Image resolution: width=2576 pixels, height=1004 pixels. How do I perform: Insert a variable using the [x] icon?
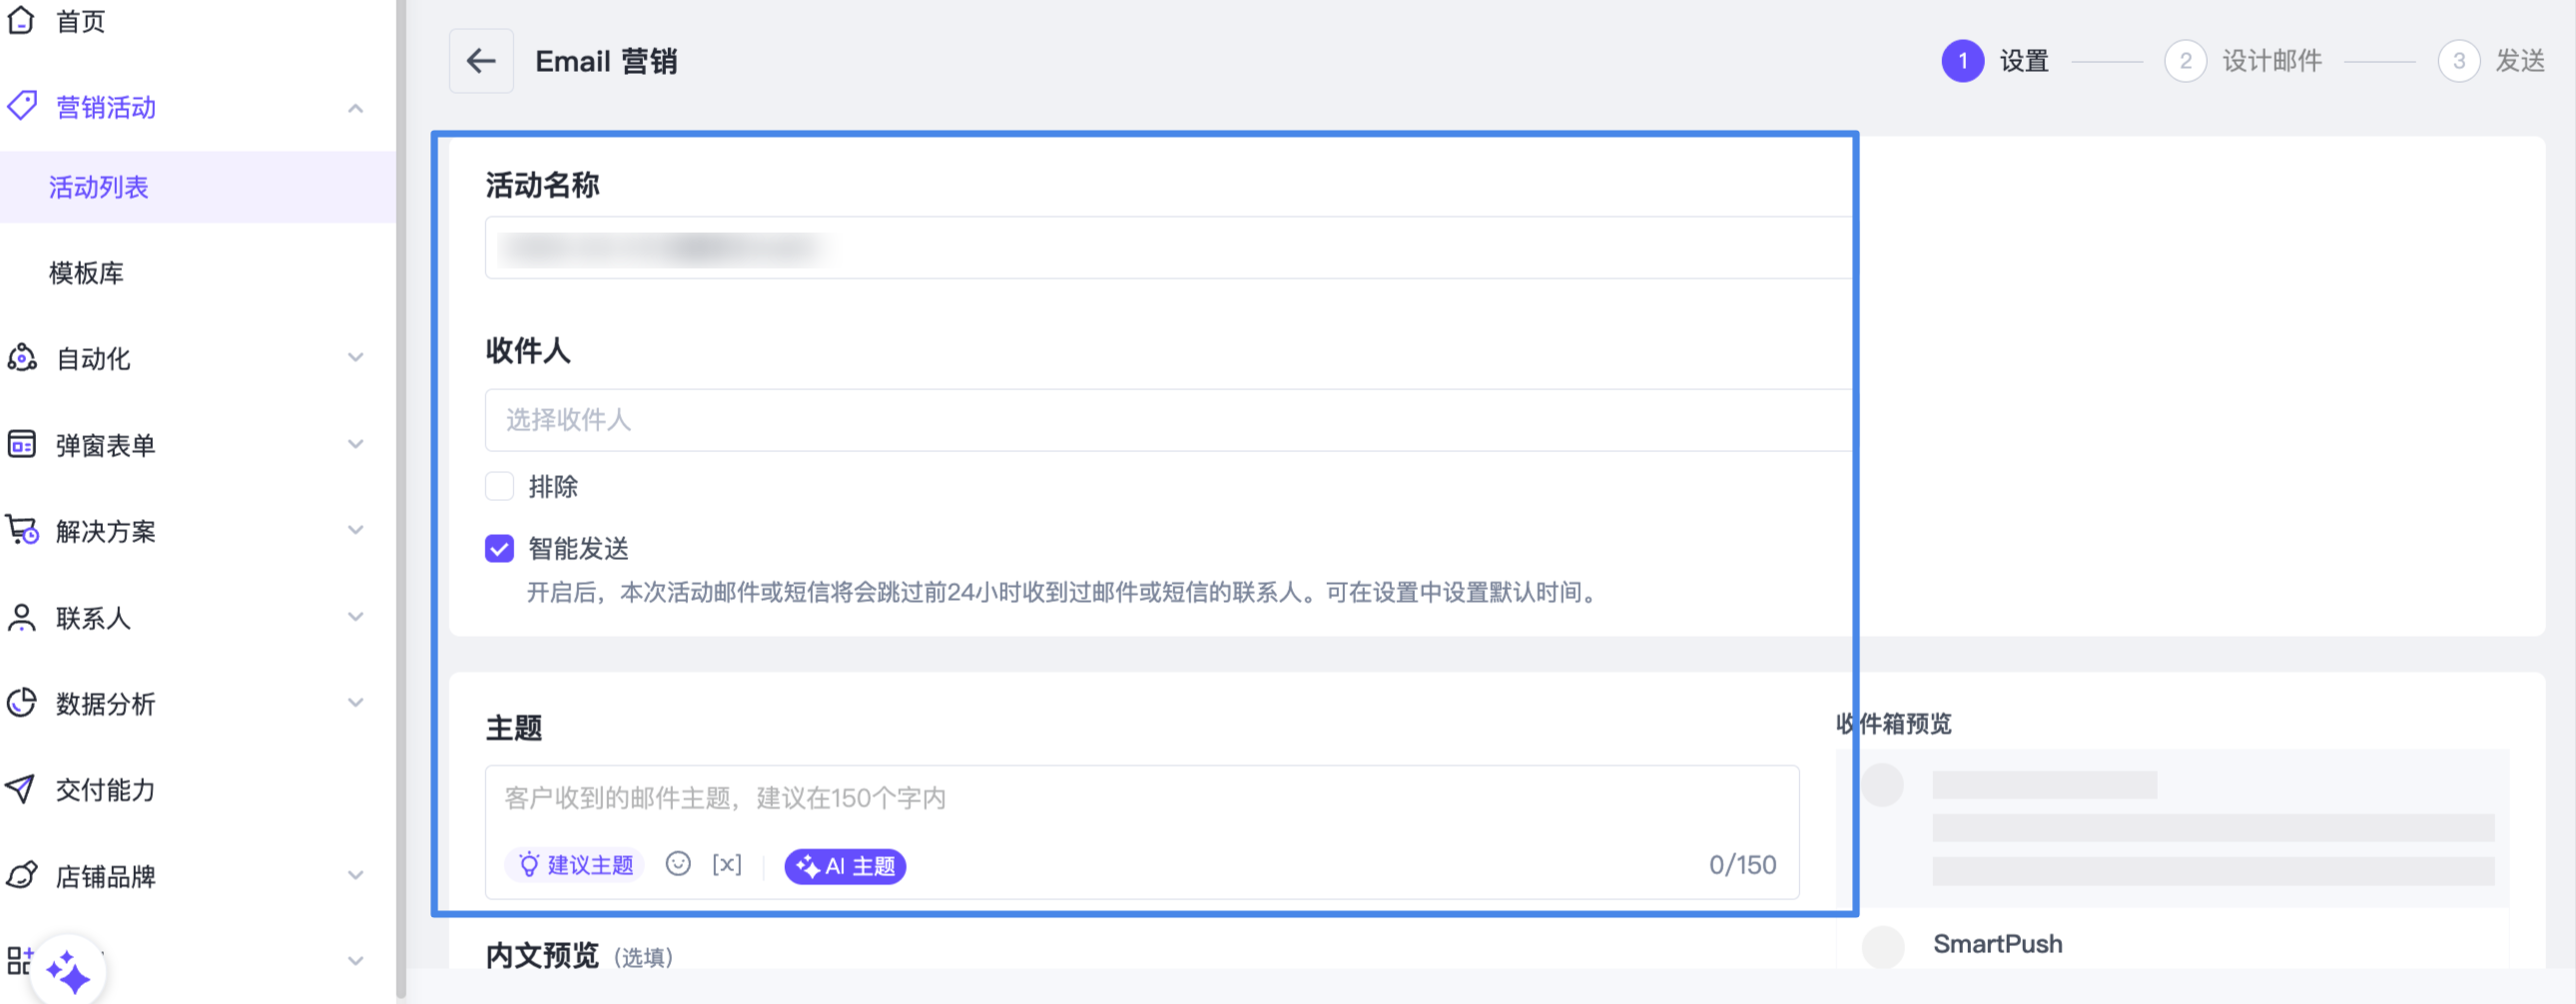727,864
